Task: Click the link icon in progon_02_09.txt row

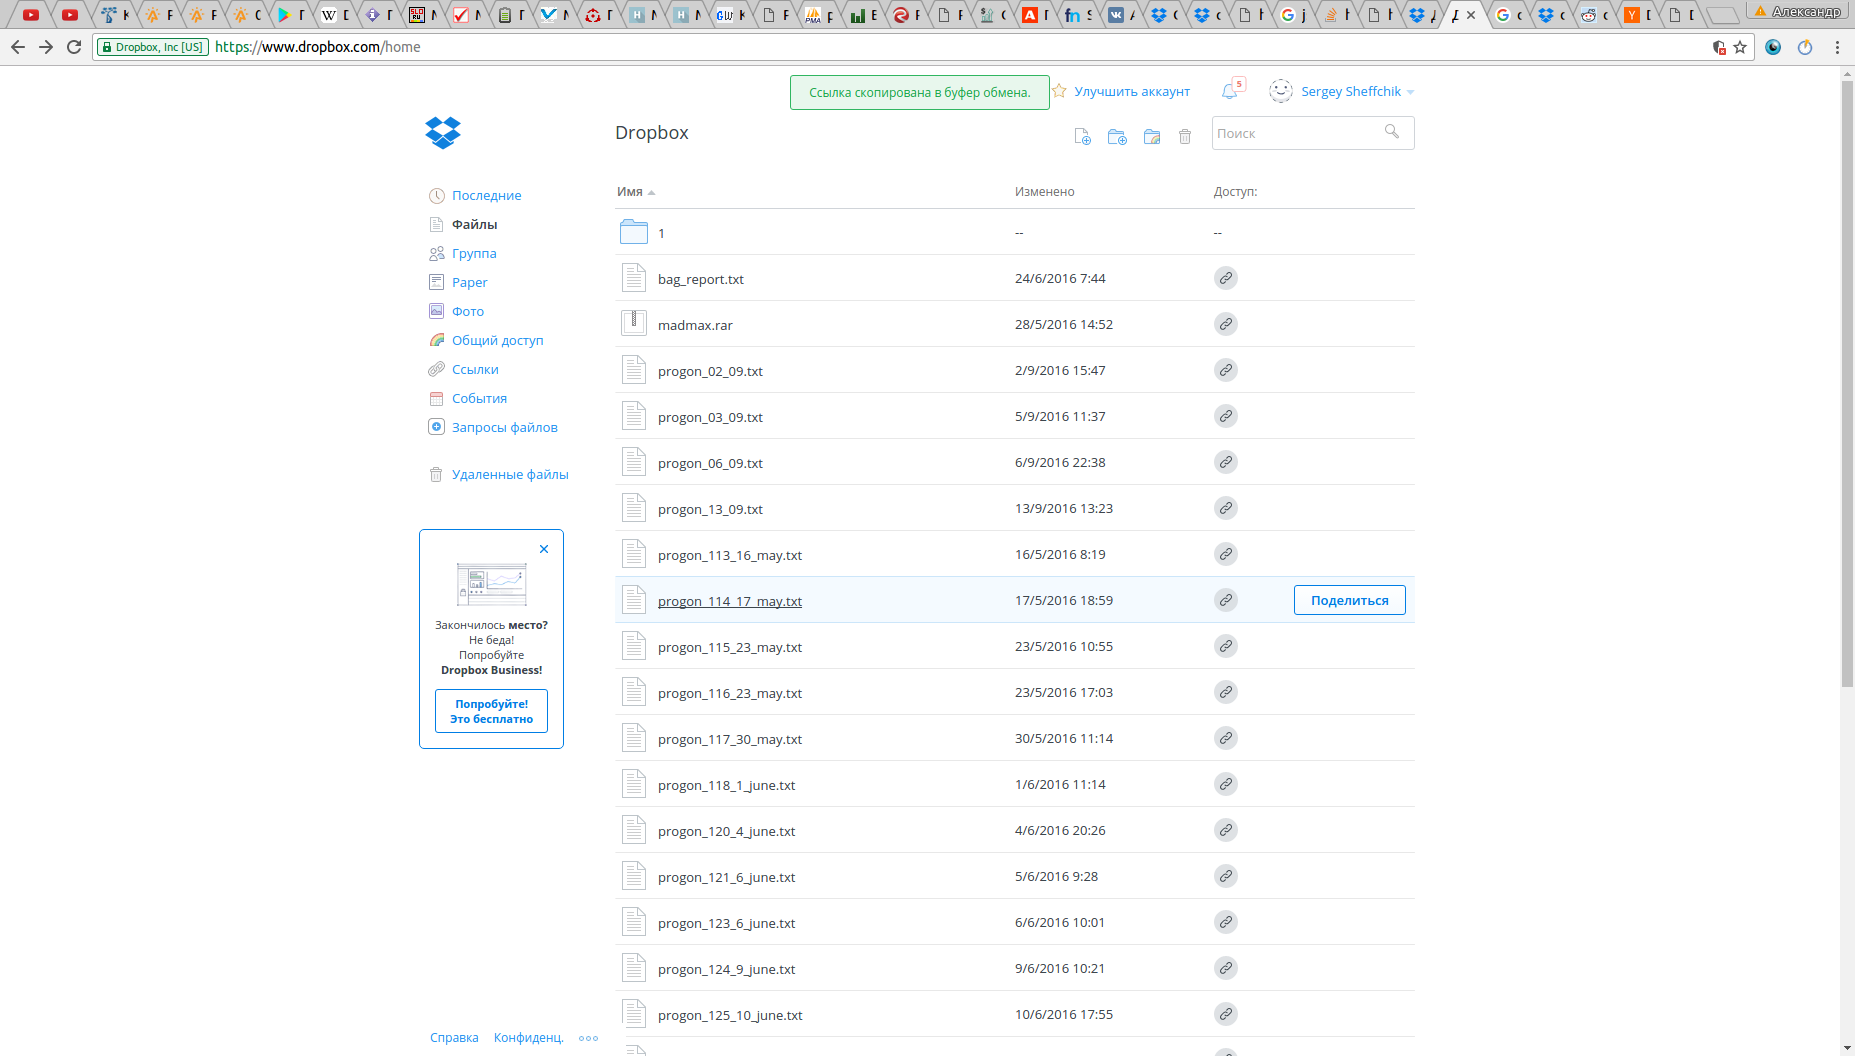Action: pos(1226,370)
